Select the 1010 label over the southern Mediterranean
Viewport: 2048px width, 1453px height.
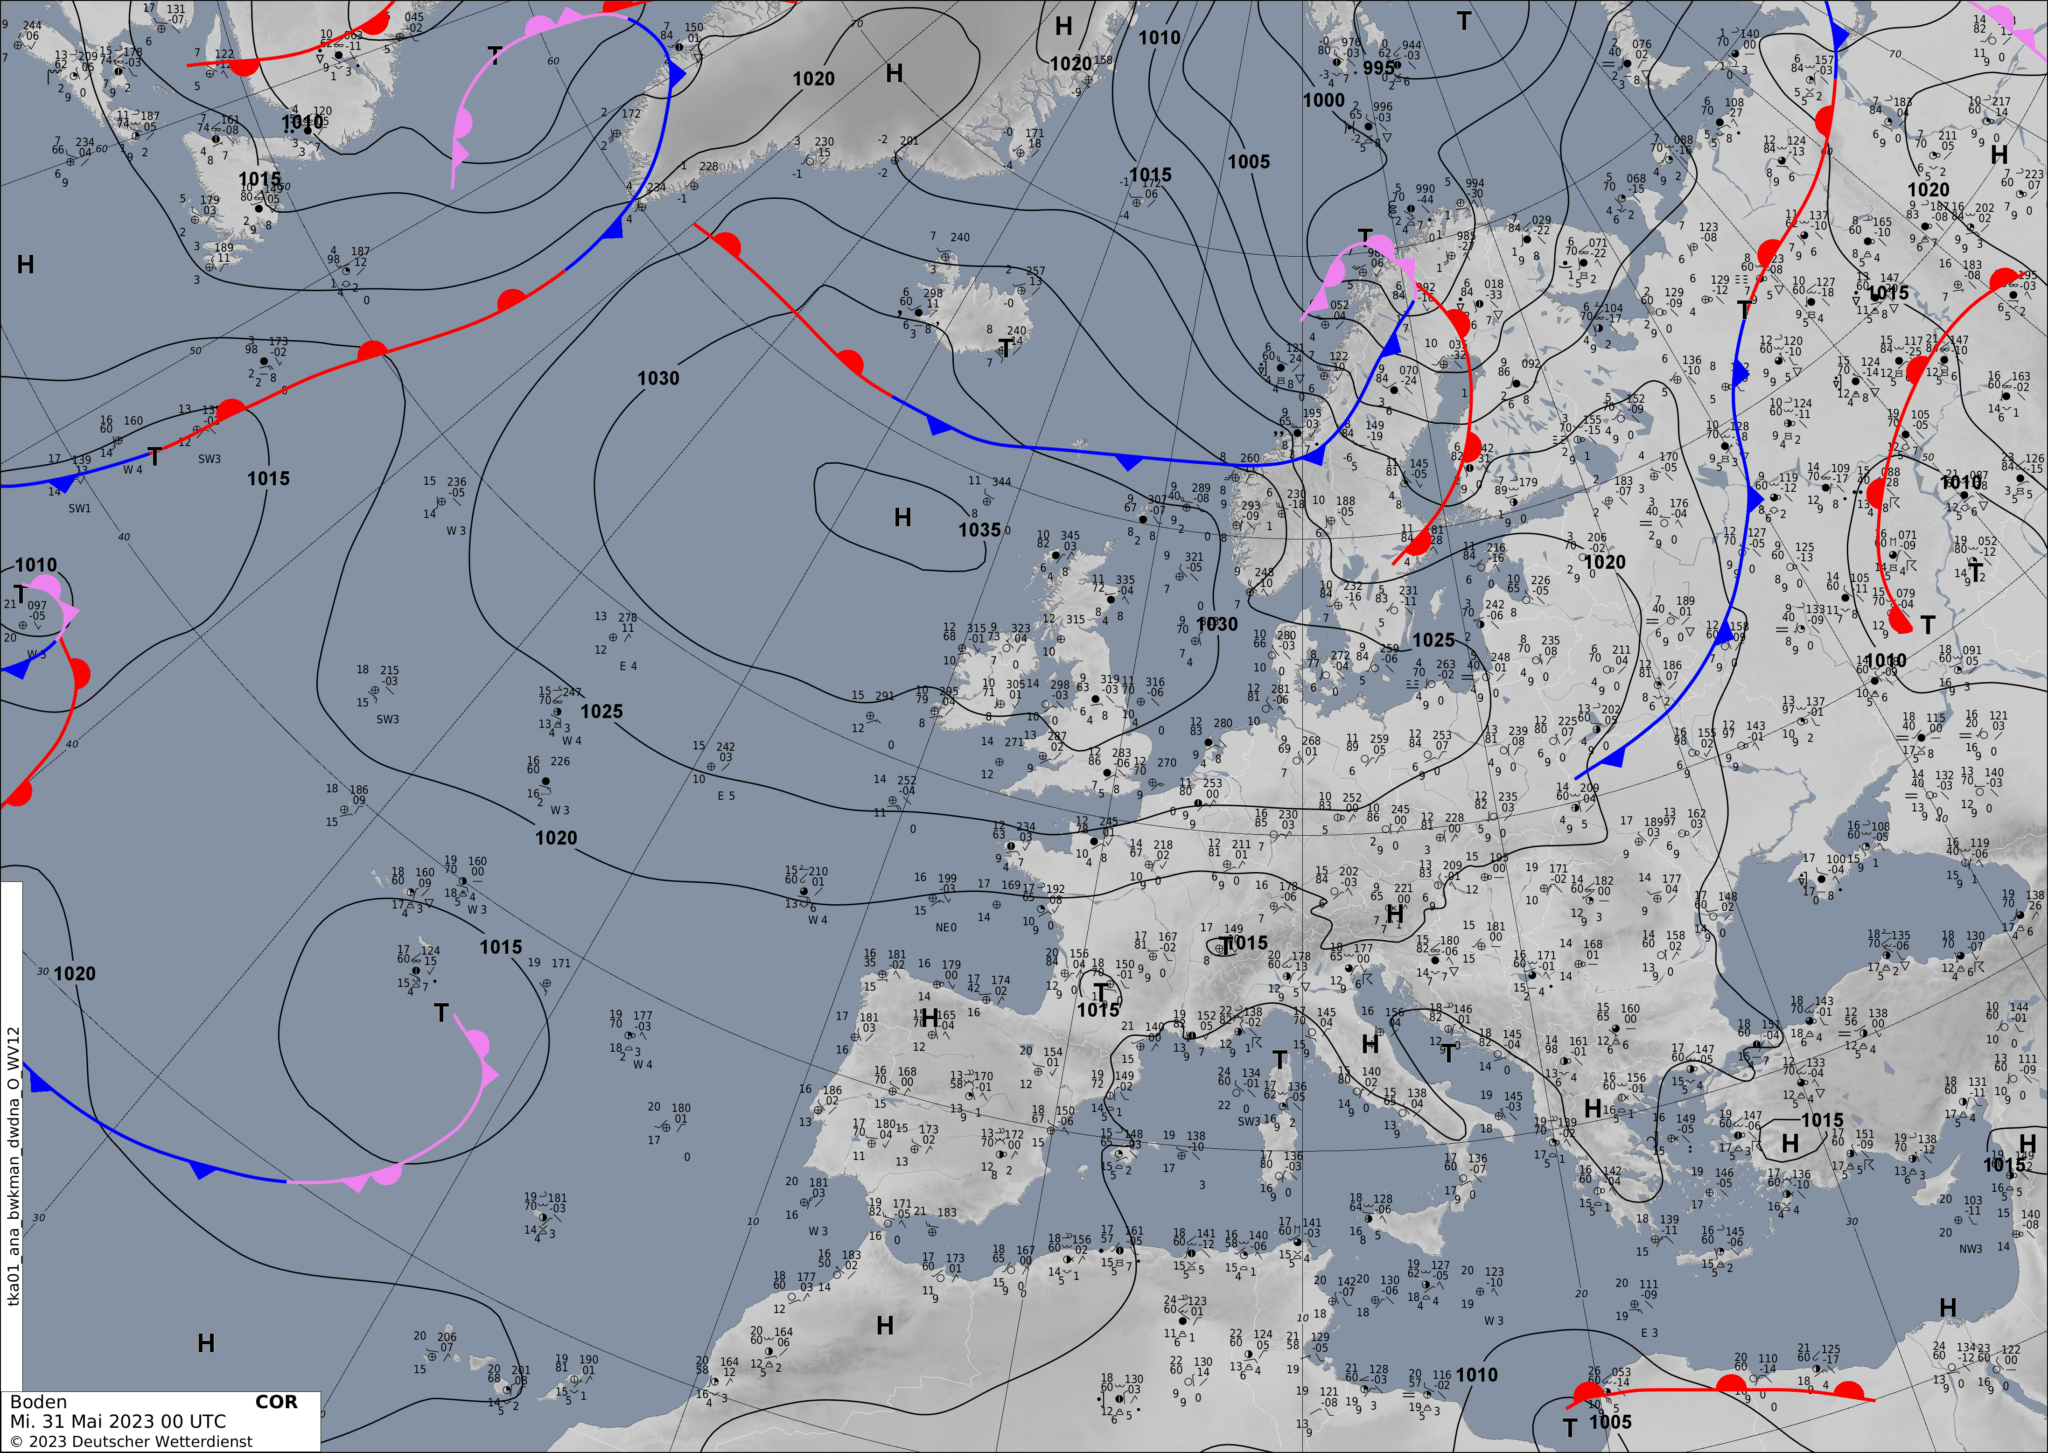pyautogui.click(x=1477, y=1375)
